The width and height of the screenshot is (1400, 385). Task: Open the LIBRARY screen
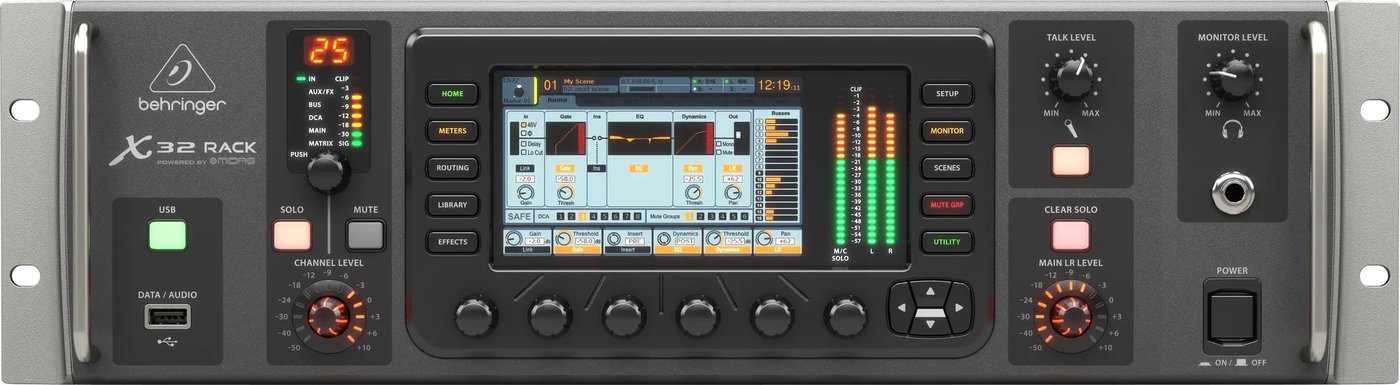point(453,205)
